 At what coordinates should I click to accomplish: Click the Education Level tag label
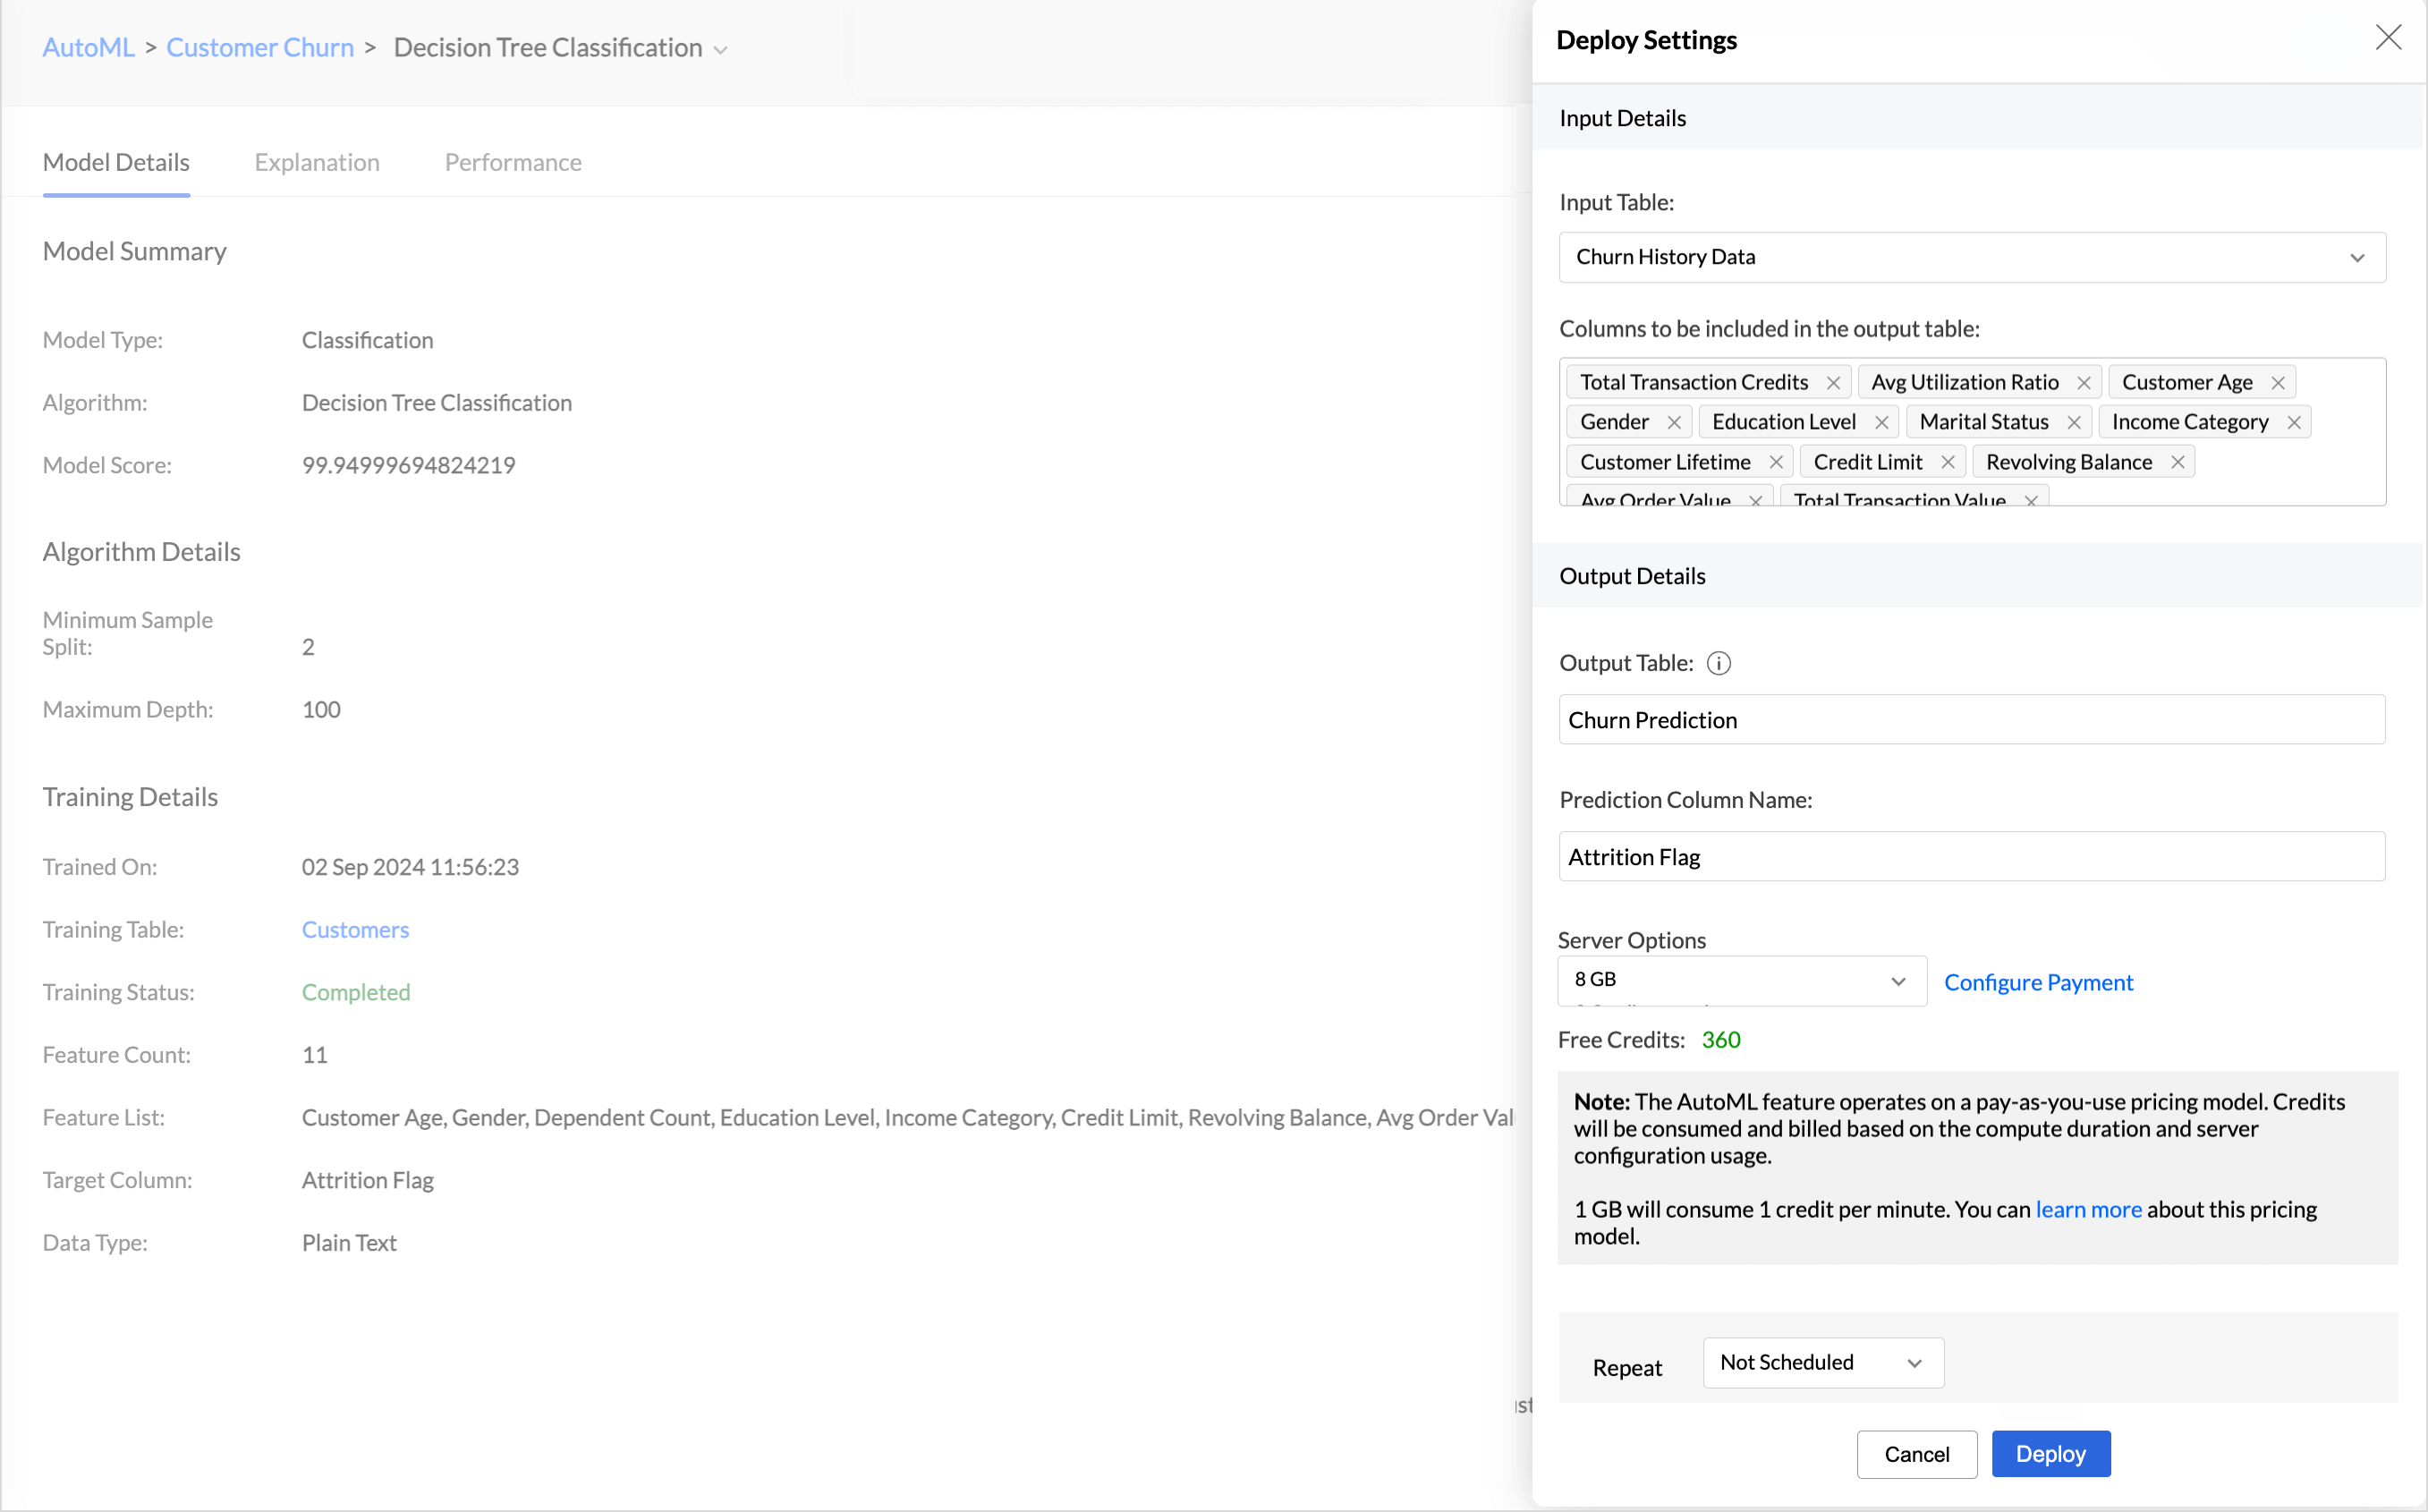(x=1783, y=422)
